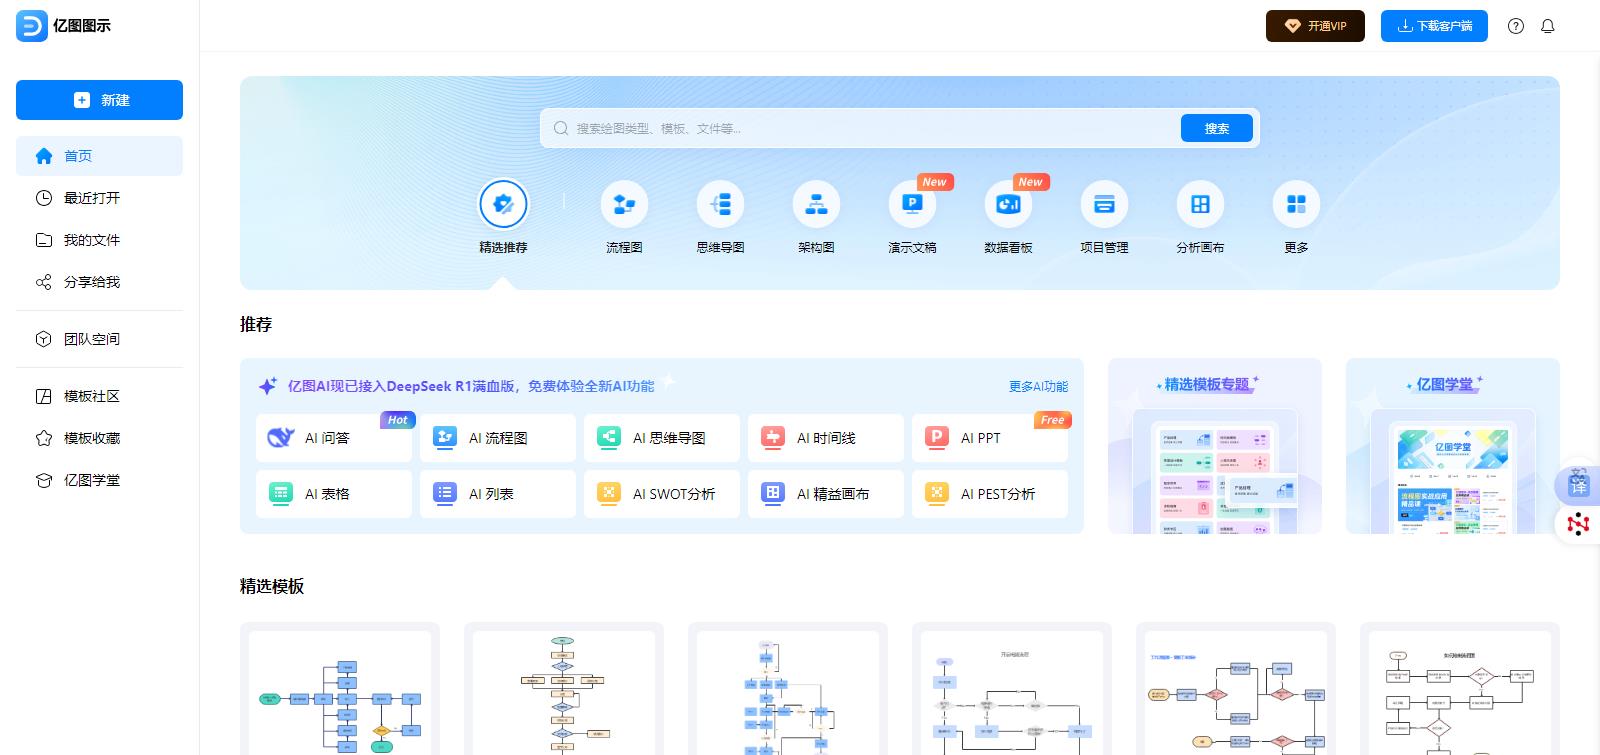Image resolution: width=1600 pixels, height=755 pixels.
Task: Click the floating translate icon
Action: tap(1578, 484)
